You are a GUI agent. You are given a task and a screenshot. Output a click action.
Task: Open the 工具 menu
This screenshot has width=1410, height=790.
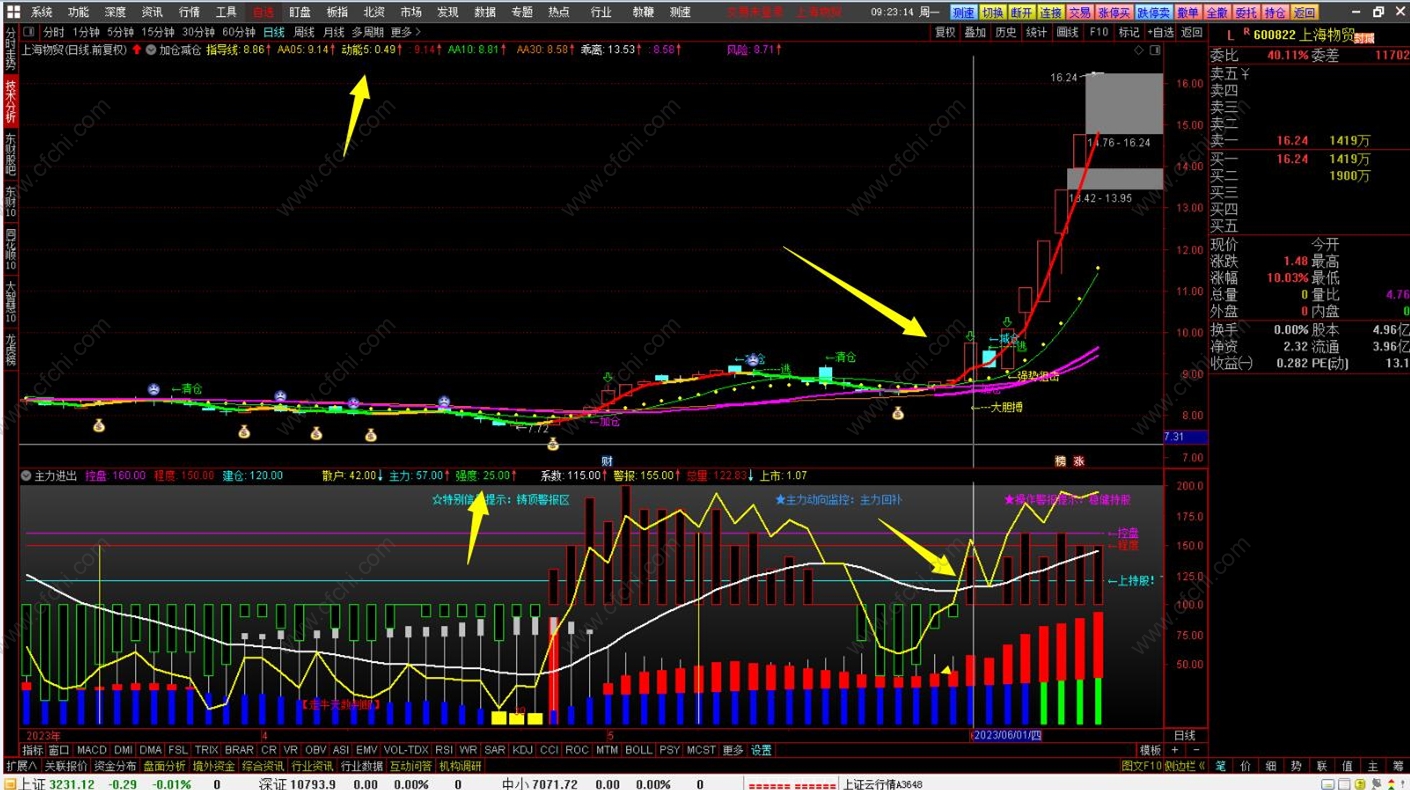[226, 12]
